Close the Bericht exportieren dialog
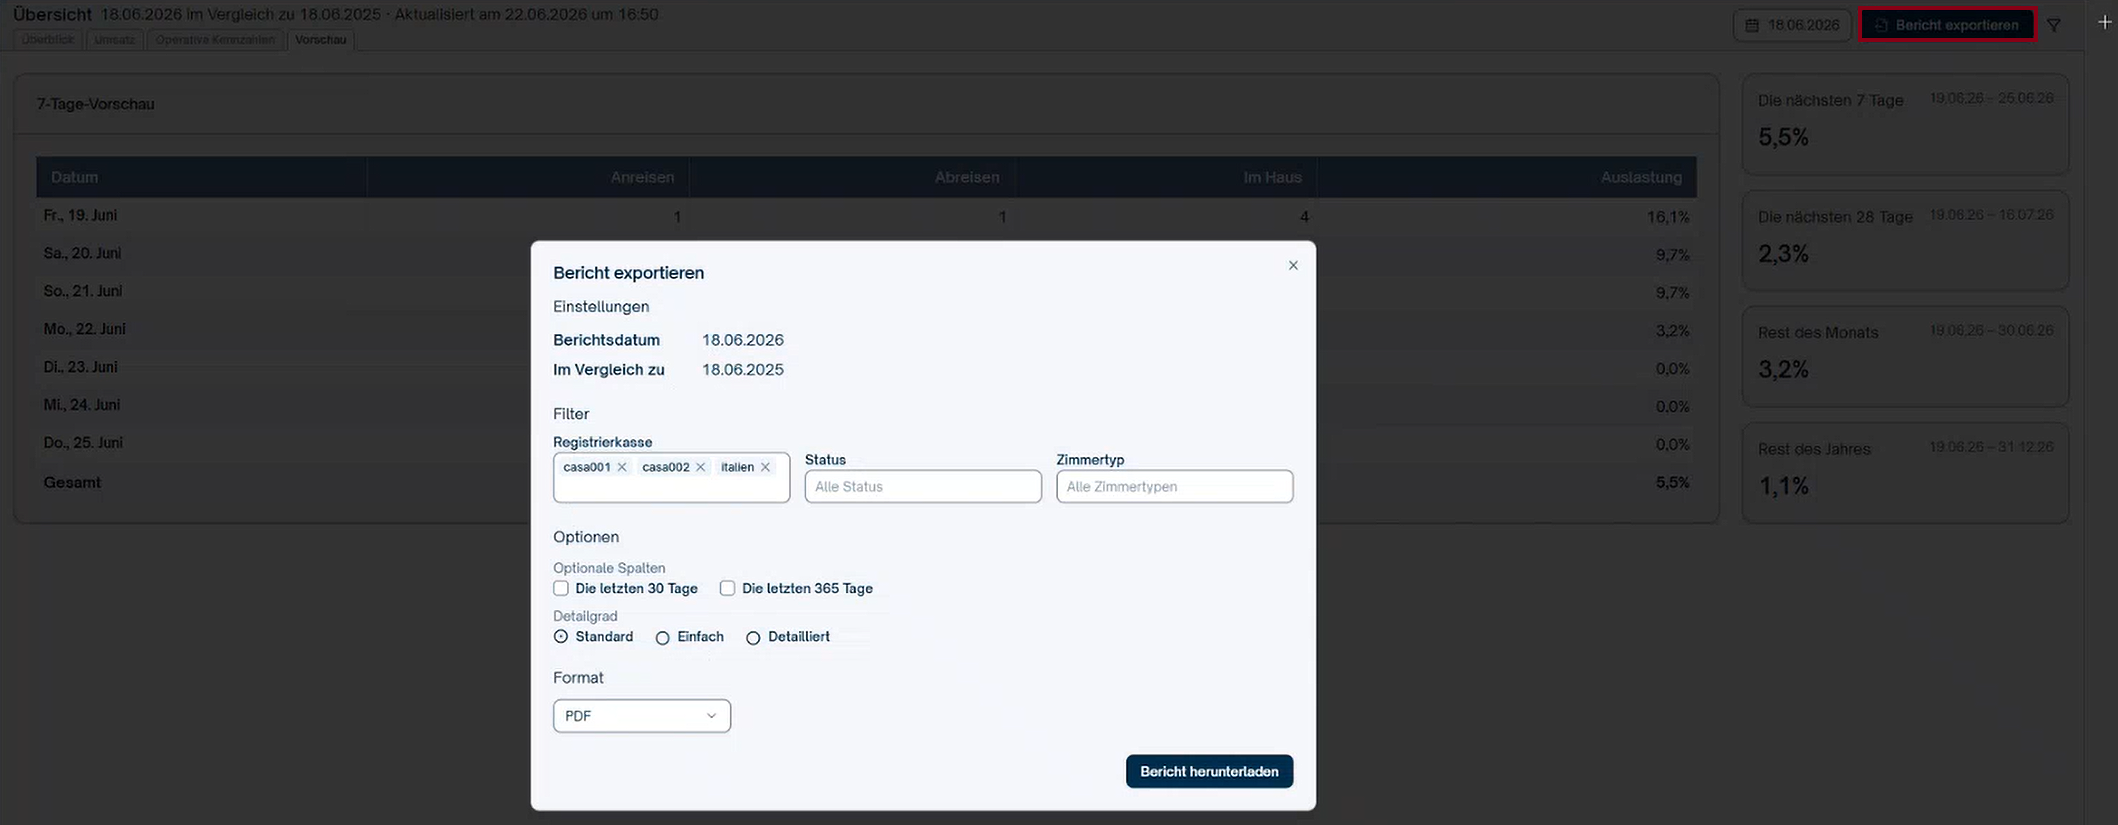The image size is (2118, 825). click(1293, 265)
